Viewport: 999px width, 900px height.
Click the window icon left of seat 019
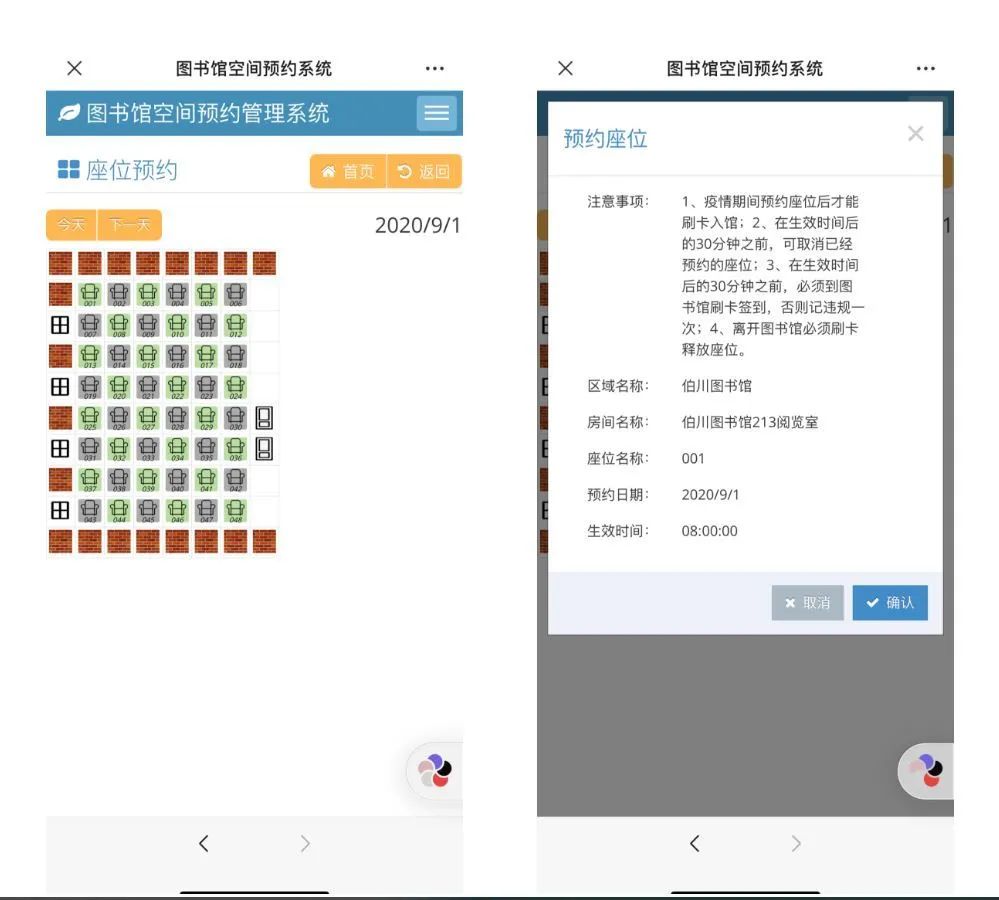point(59,386)
